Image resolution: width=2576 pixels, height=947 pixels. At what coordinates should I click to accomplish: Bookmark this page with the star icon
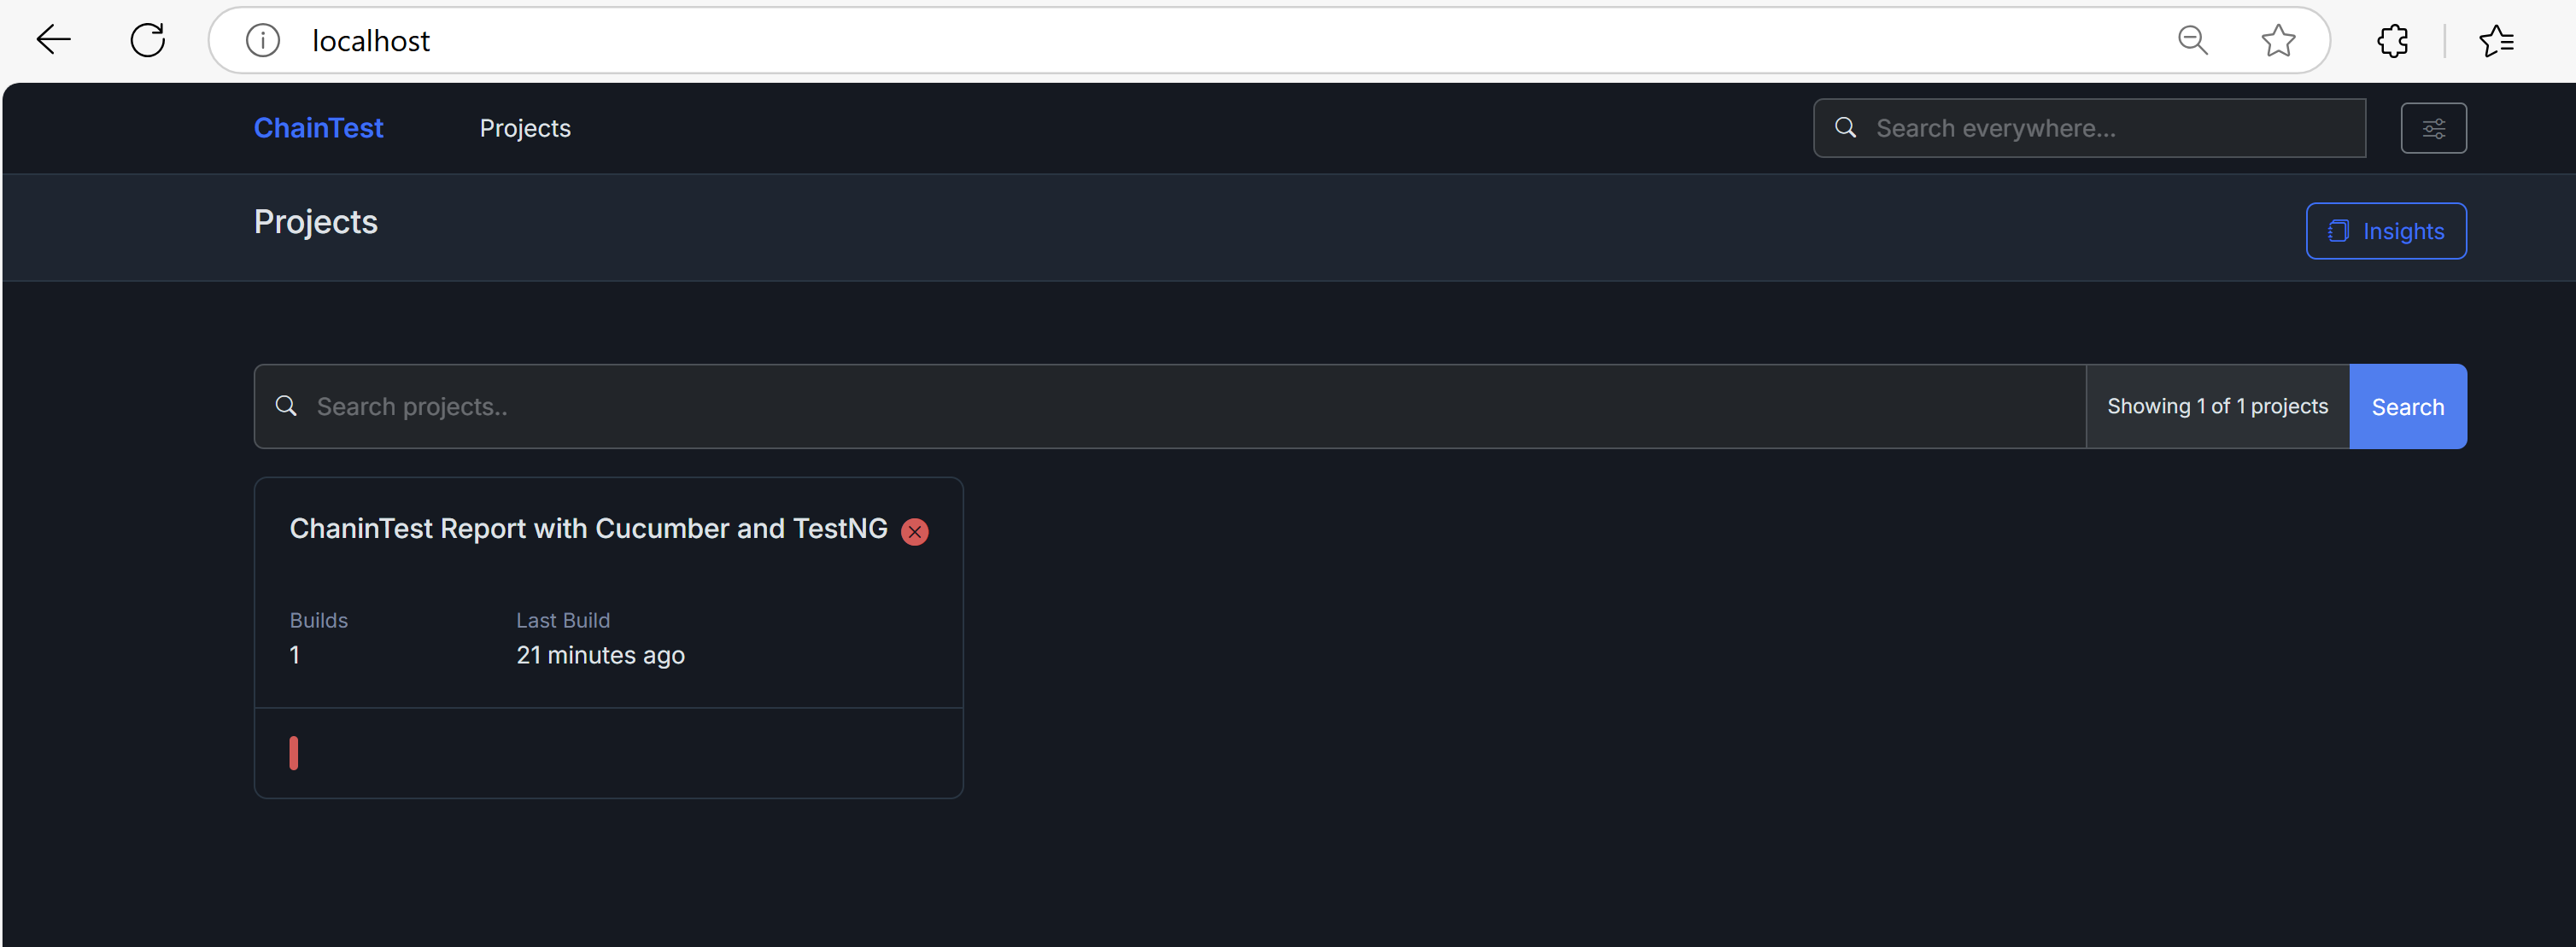pos(2278,40)
